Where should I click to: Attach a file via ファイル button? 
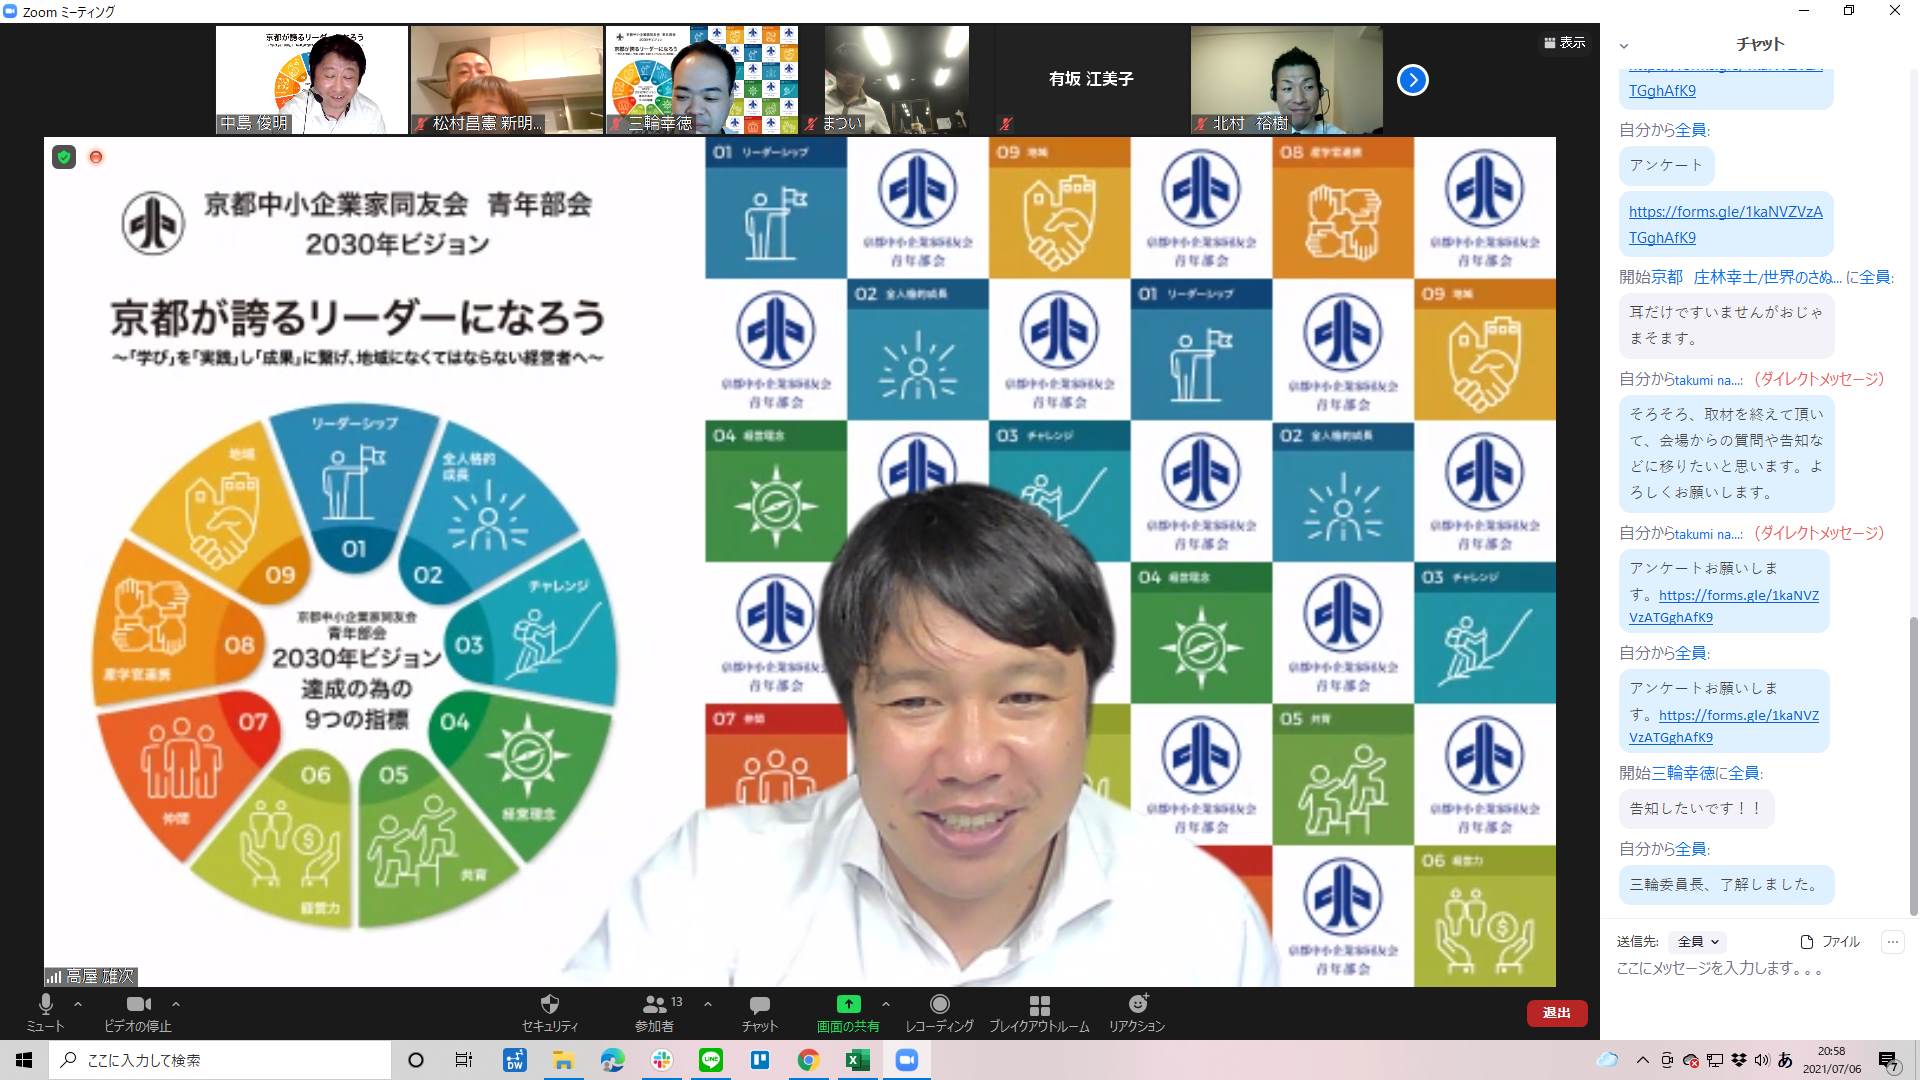[1830, 941]
